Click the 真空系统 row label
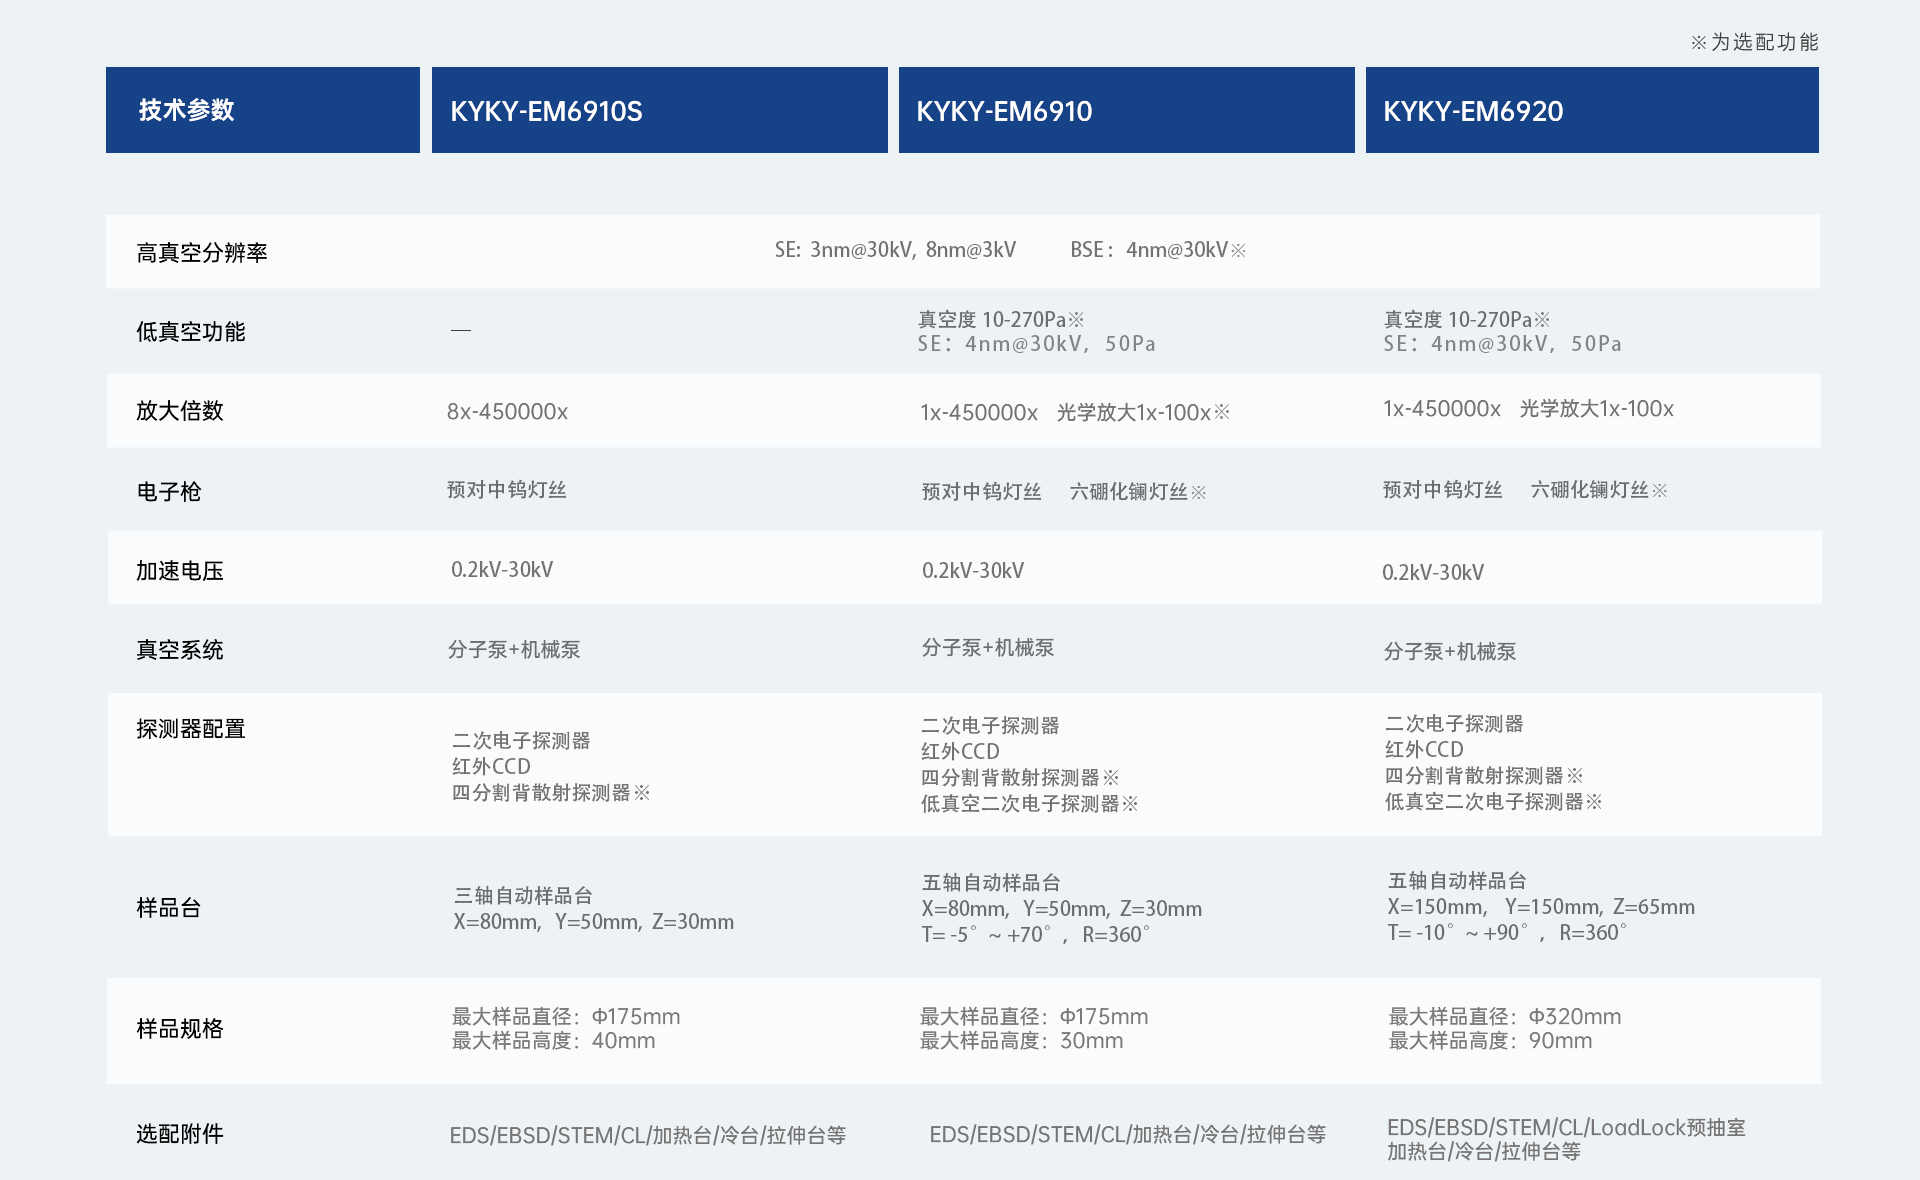The image size is (1920, 1180). pyautogui.click(x=180, y=650)
